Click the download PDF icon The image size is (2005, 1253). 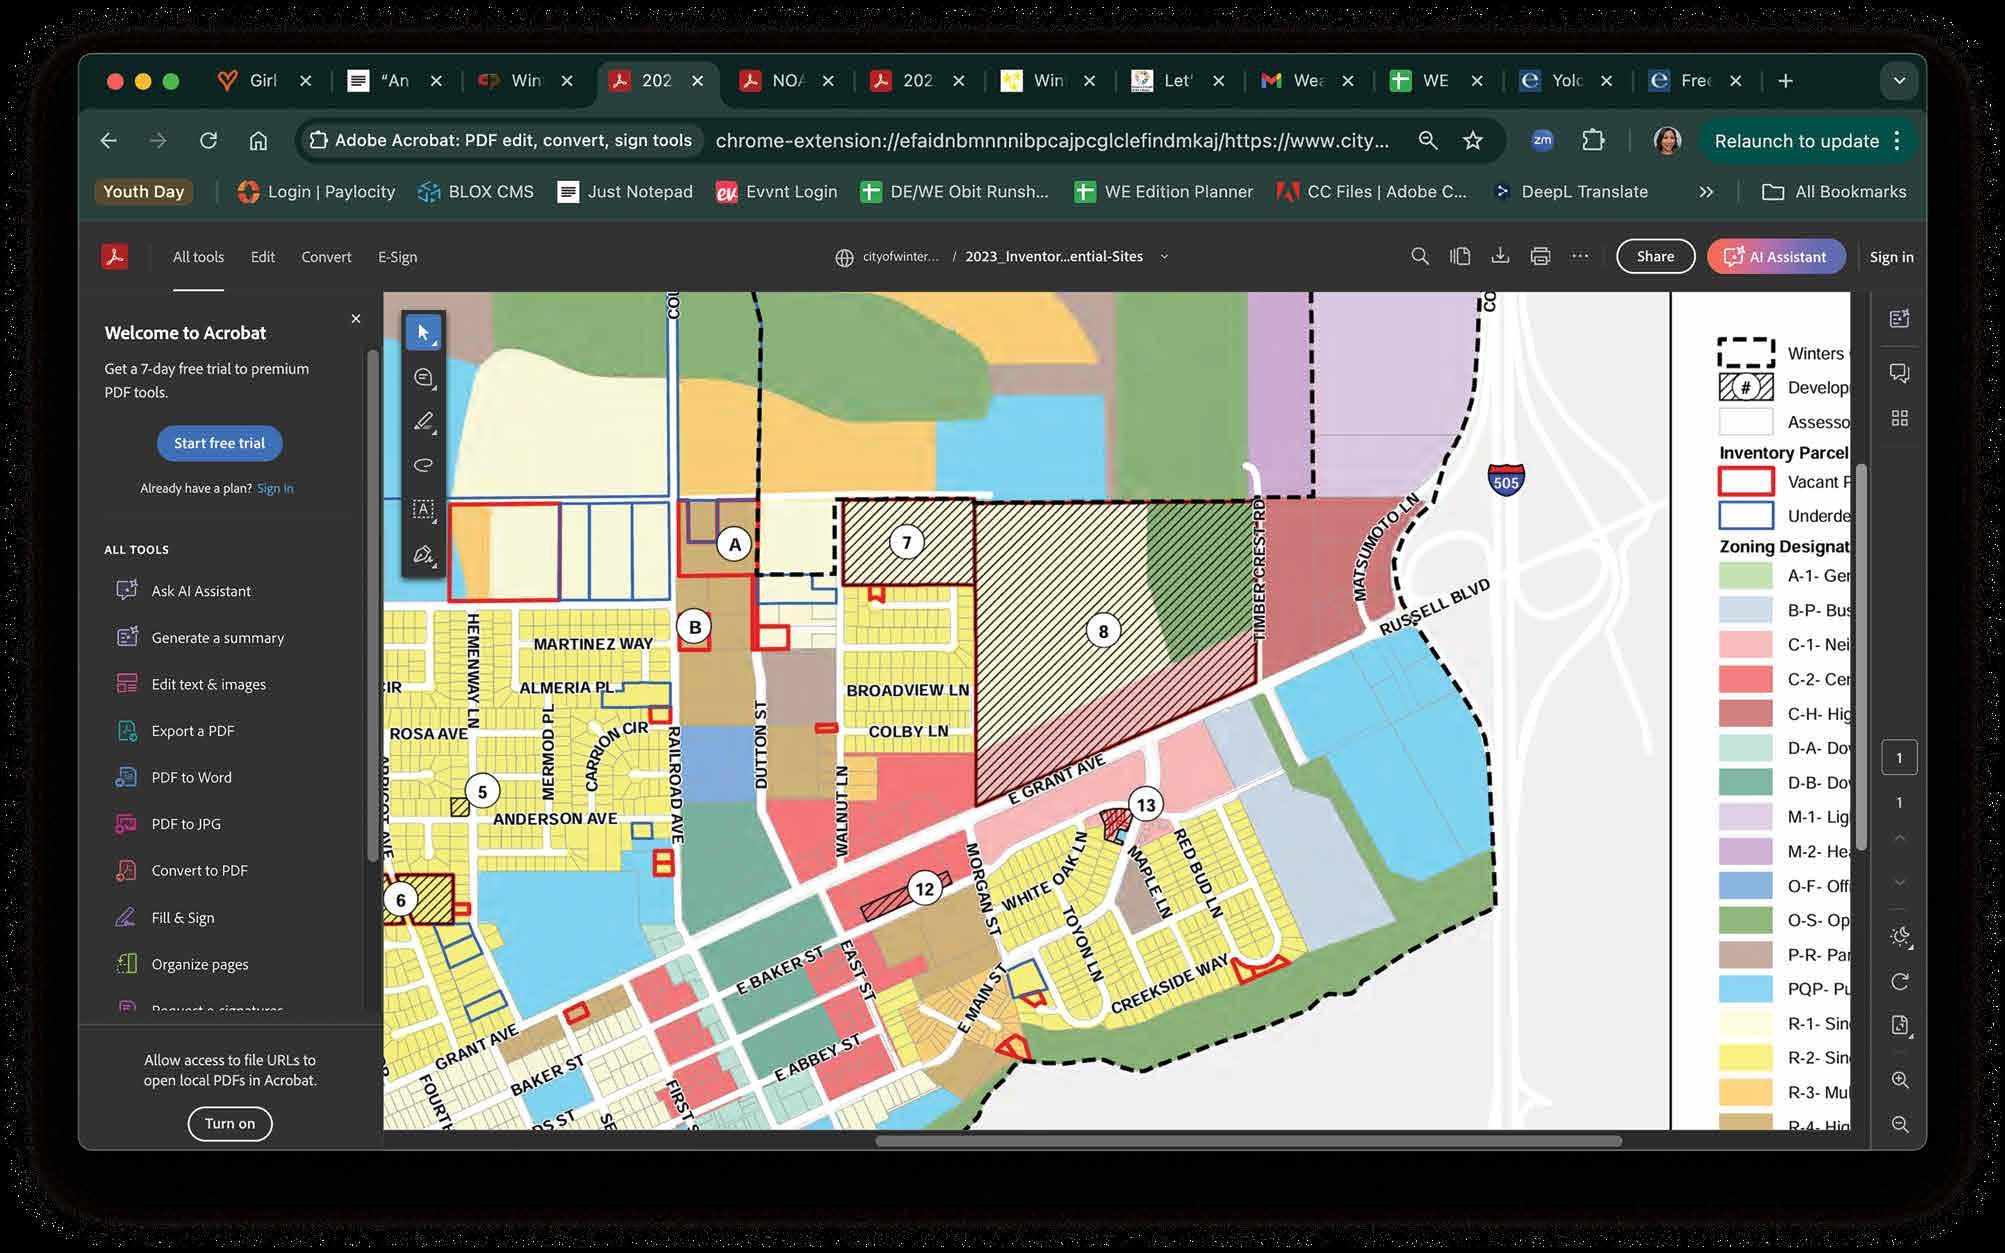click(1500, 256)
